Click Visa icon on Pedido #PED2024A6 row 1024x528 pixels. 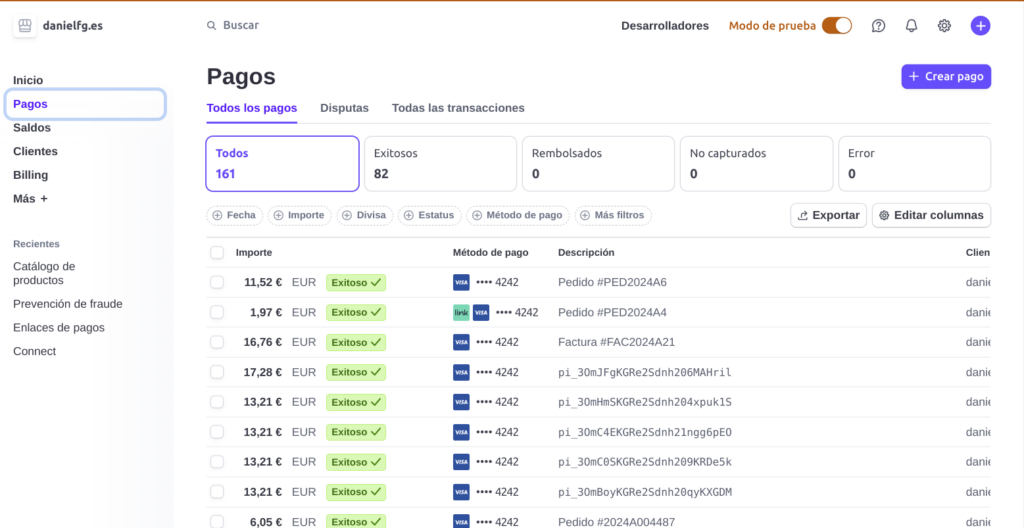pos(461,282)
